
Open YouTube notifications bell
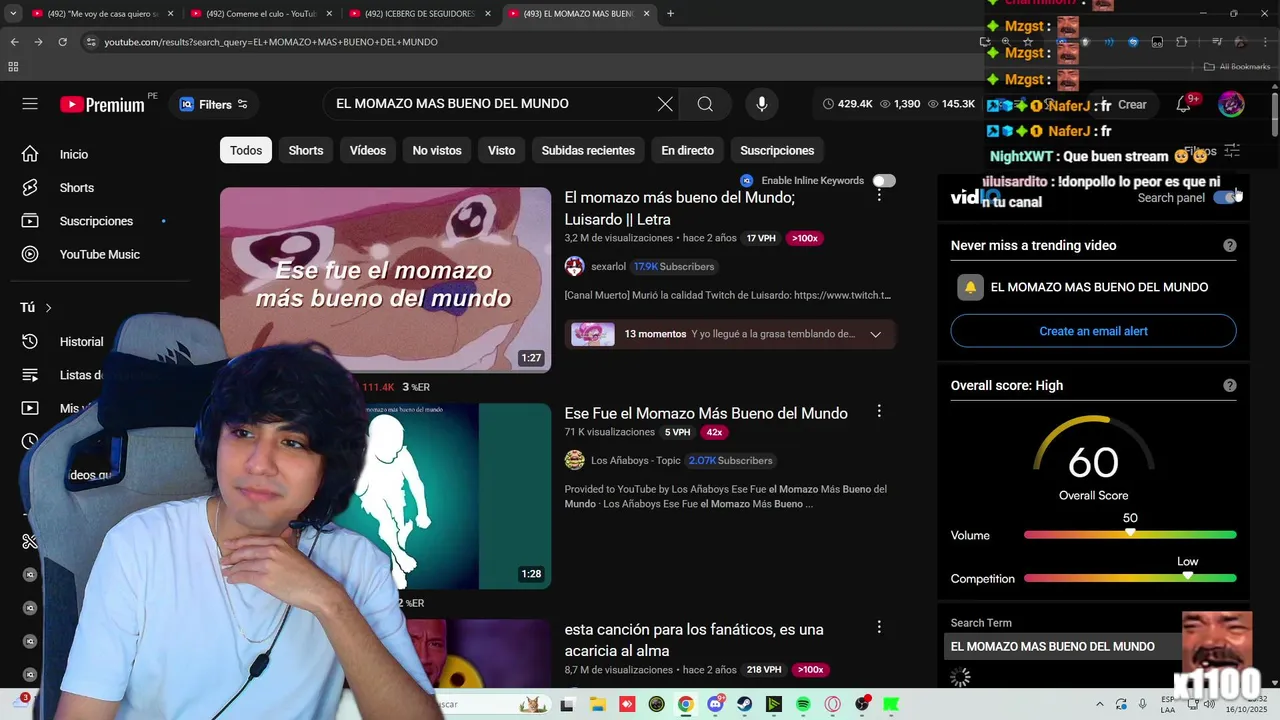coord(1184,104)
